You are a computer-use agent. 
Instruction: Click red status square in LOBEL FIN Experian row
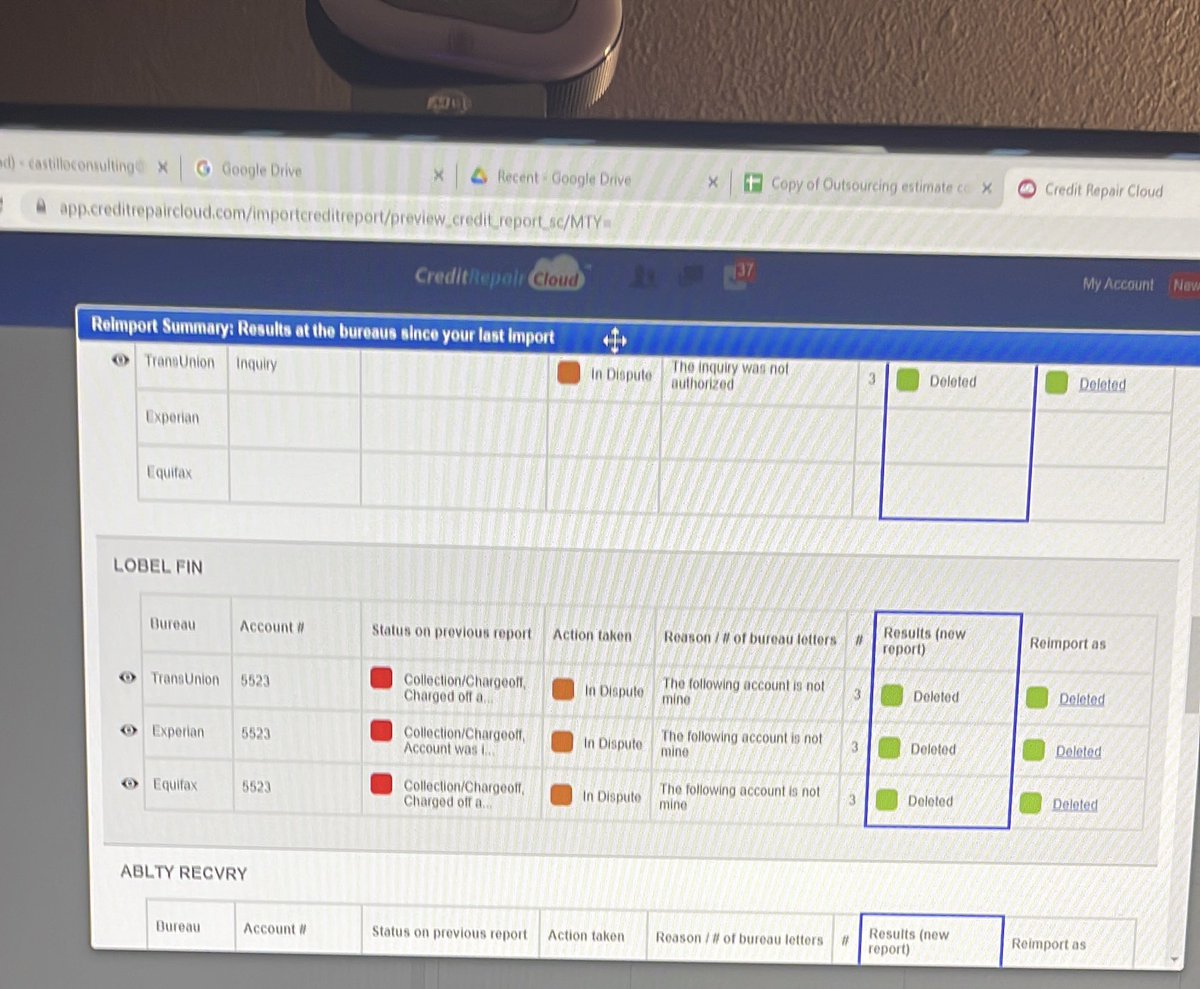381,731
